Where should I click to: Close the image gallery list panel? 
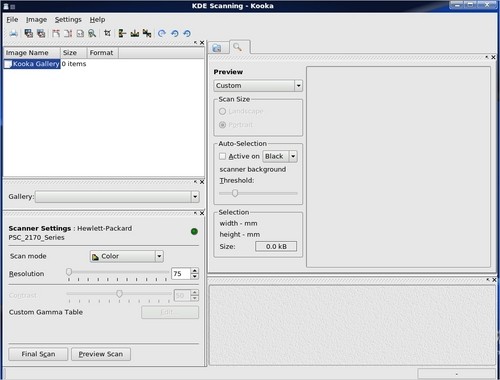(202, 43)
